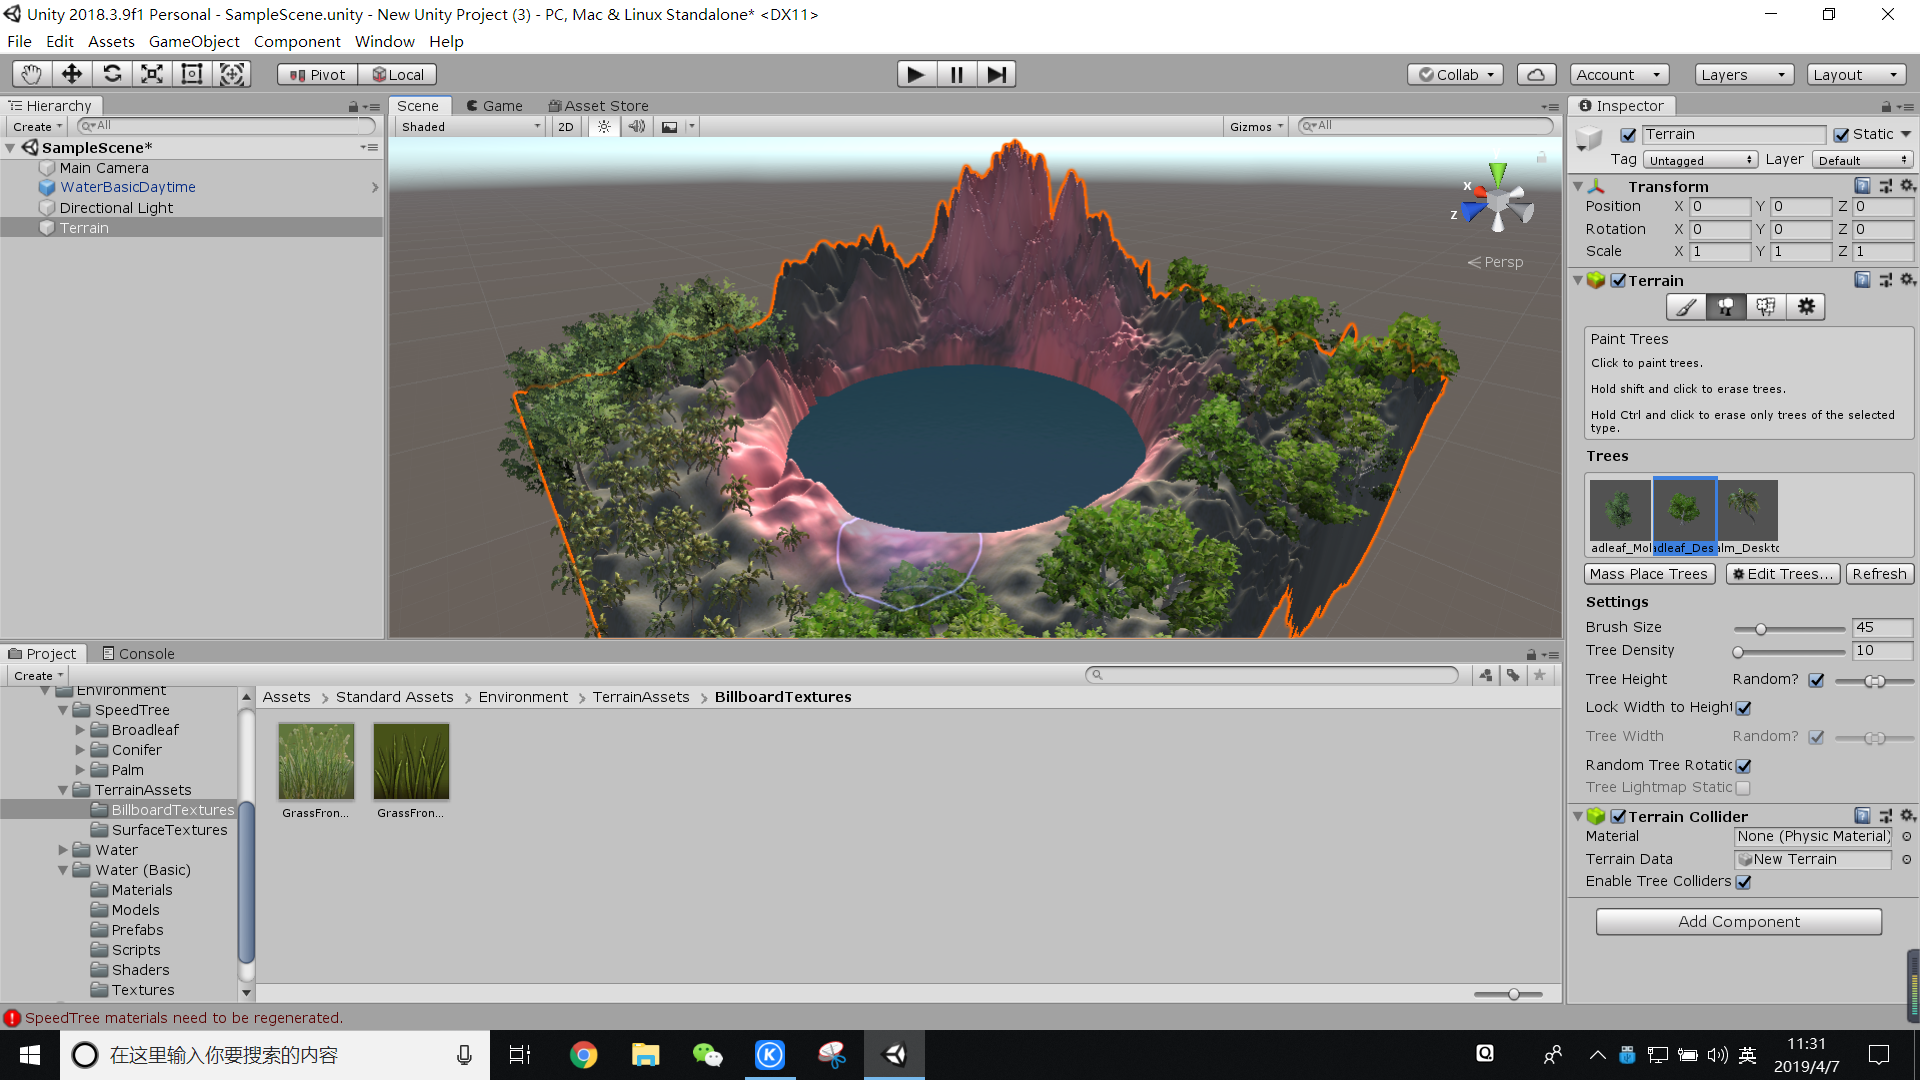Select the Paint Trees tool

1726,307
